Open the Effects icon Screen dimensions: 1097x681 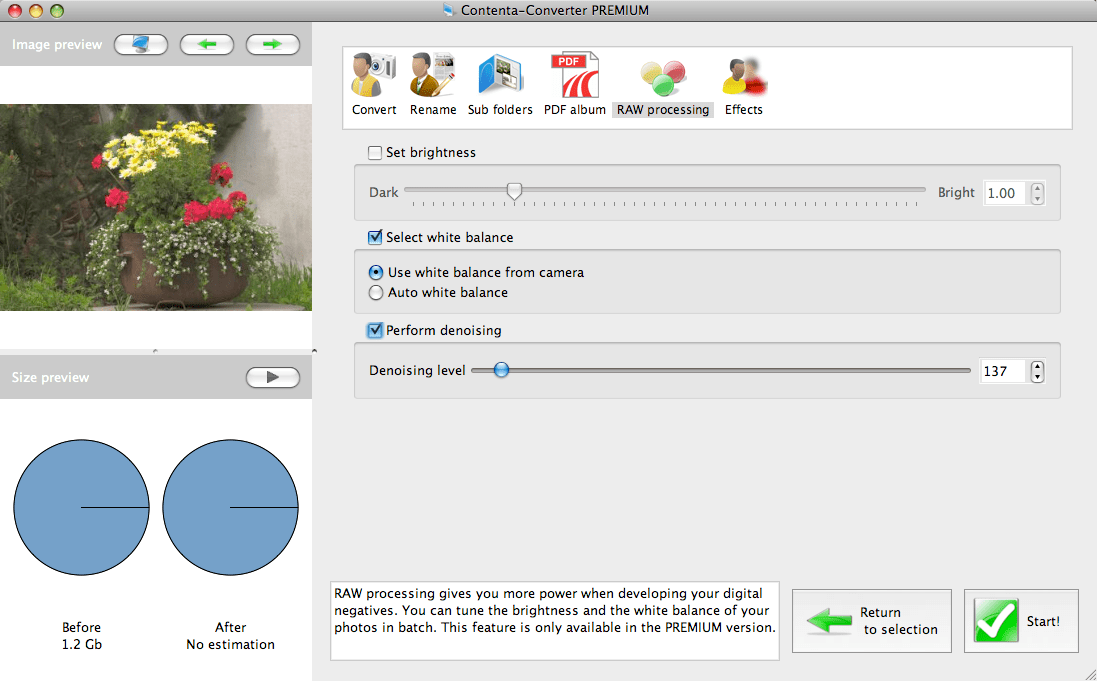pyautogui.click(x=744, y=77)
